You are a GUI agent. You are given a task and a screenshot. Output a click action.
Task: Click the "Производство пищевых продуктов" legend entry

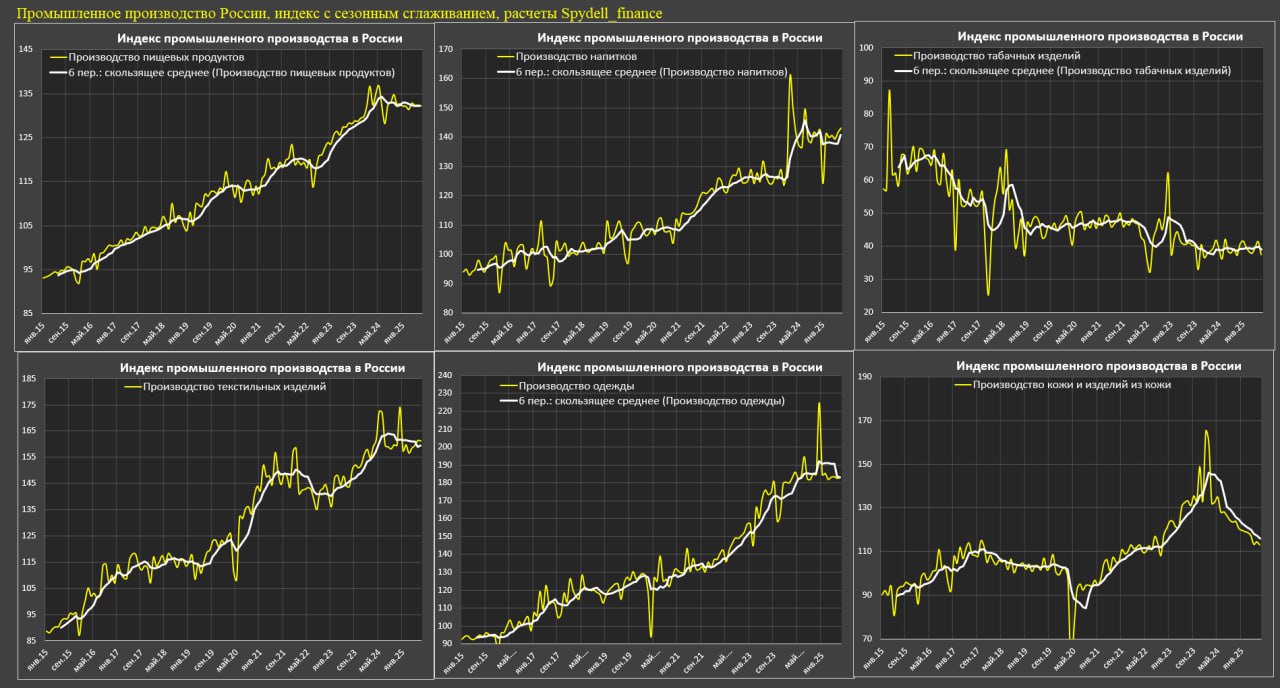pos(155,58)
